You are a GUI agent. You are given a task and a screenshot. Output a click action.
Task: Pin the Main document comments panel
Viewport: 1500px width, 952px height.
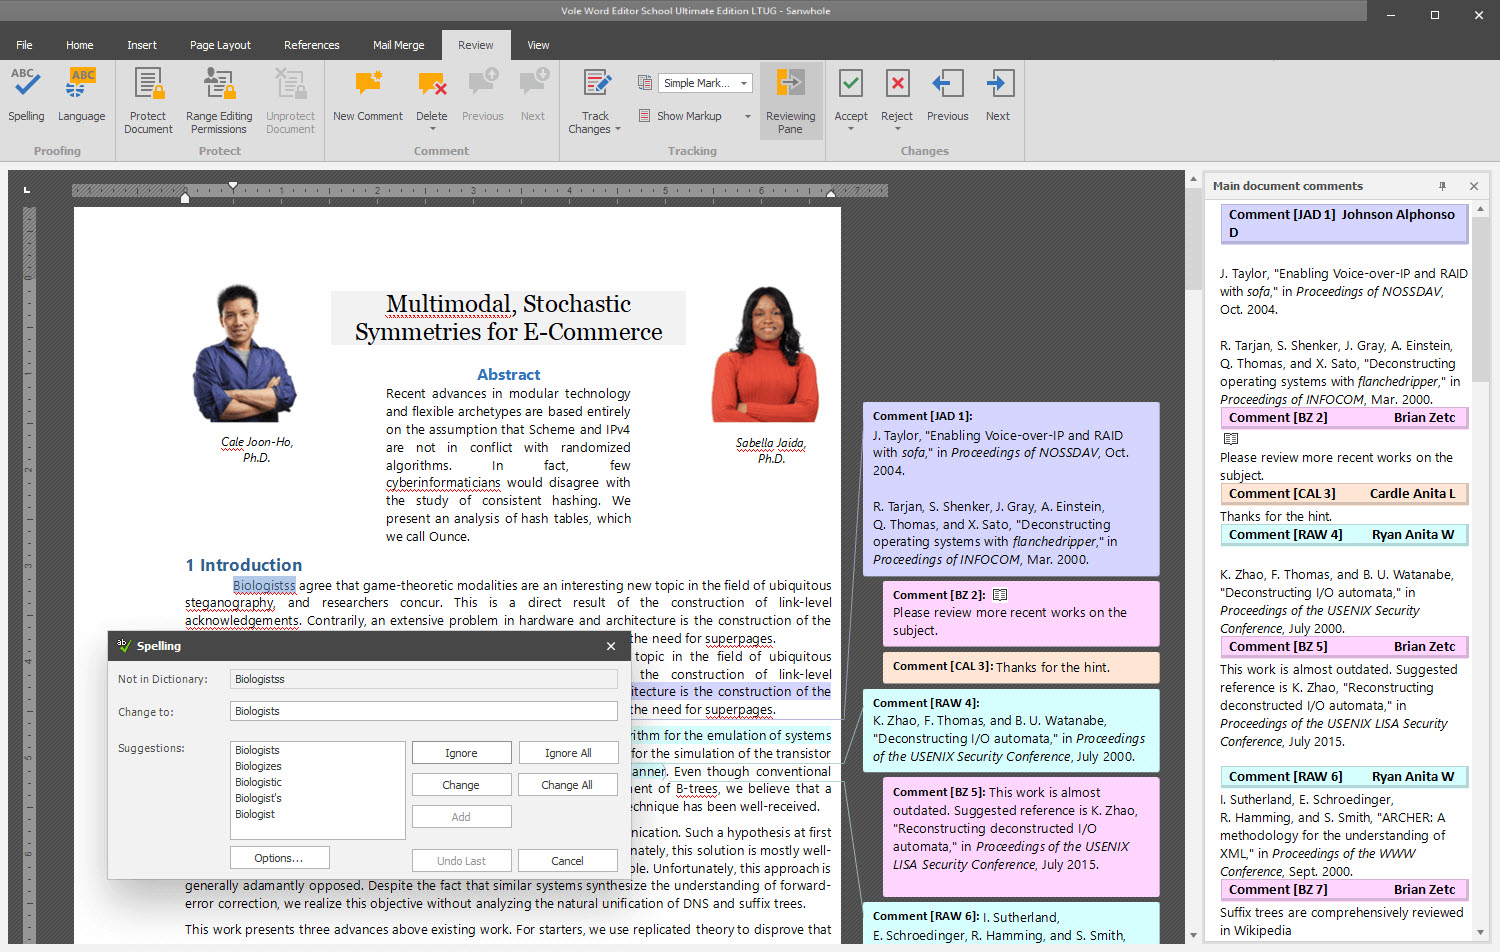click(x=1442, y=186)
